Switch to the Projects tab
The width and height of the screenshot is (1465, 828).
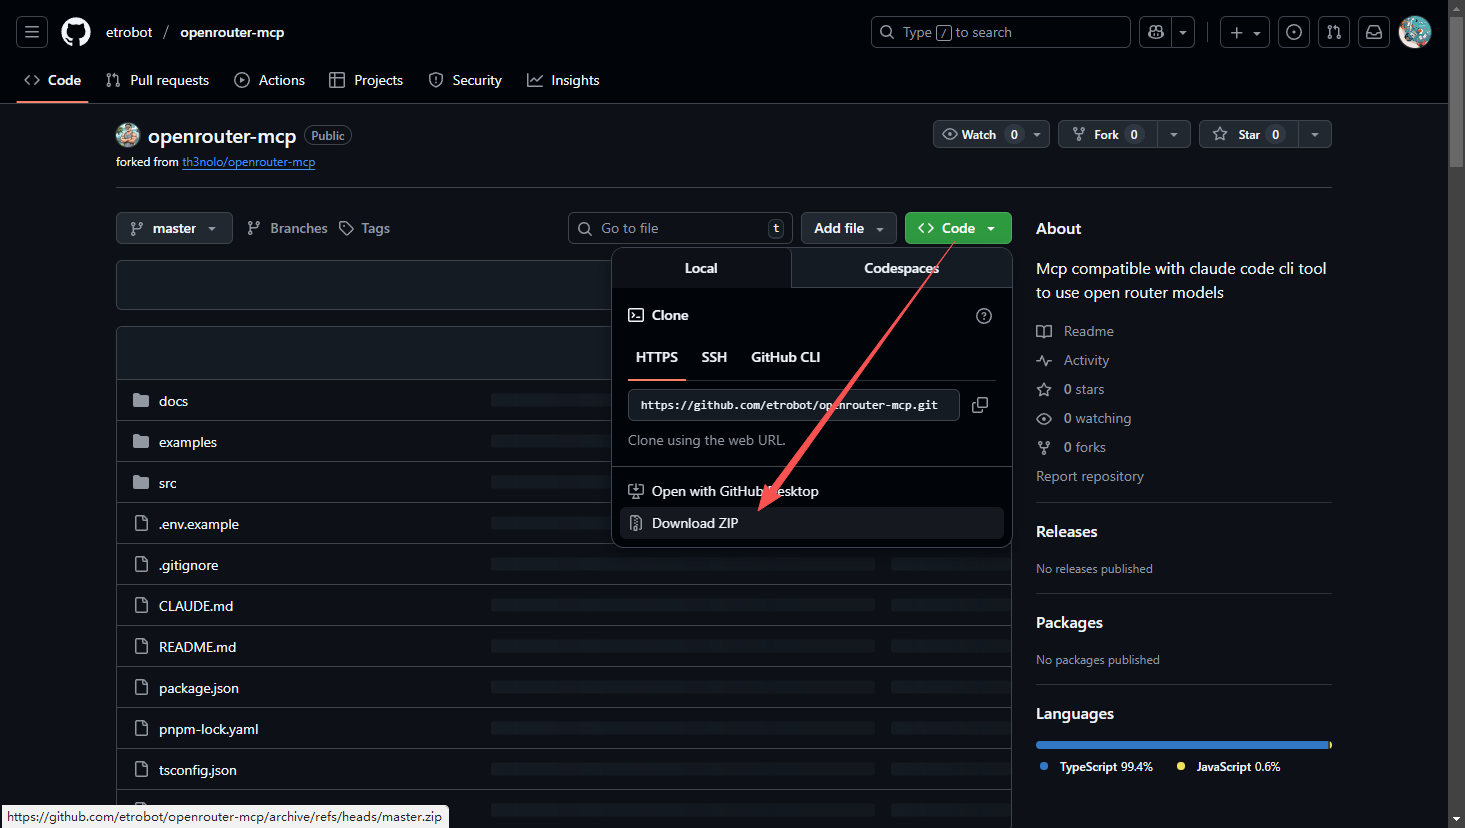[366, 80]
